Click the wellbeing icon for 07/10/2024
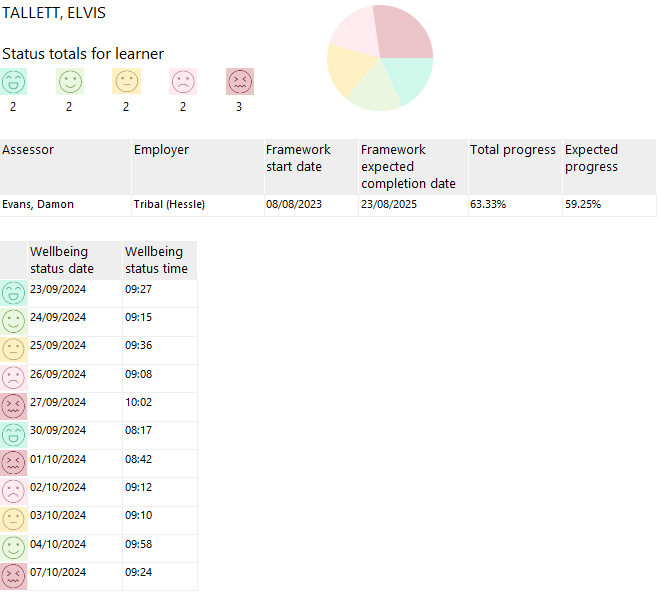This screenshot has height=594, width=659. [x=14, y=576]
